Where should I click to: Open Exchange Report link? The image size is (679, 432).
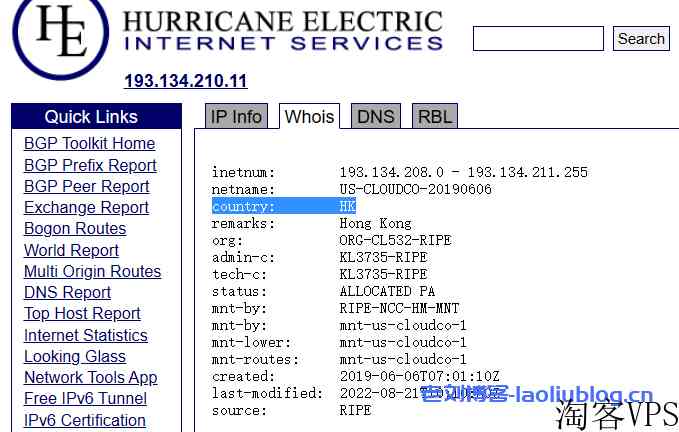tap(87, 208)
